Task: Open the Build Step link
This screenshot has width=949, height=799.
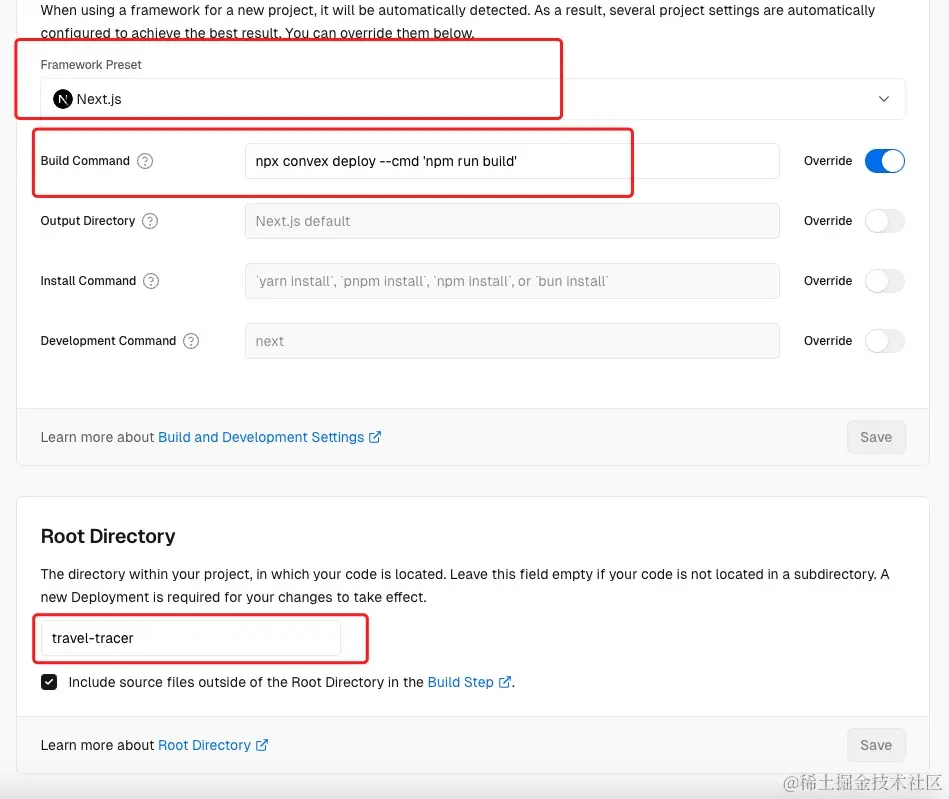Action: tap(461, 682)
